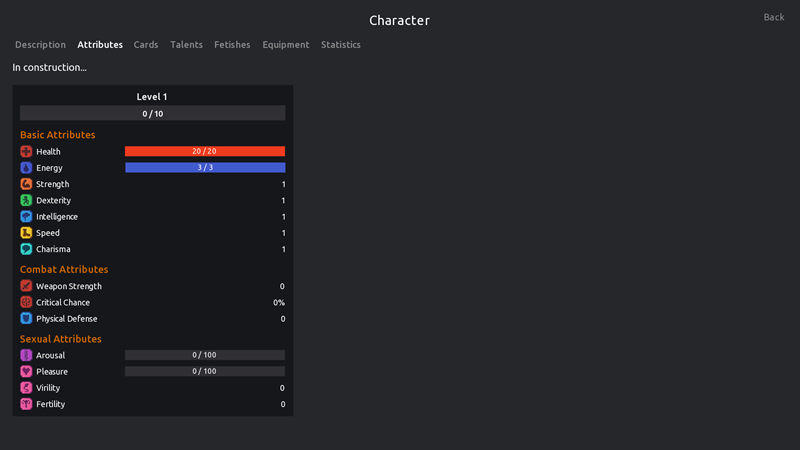Screen dimensions: 800x450
Task: Click the Virility label
Action: [48, 388]
